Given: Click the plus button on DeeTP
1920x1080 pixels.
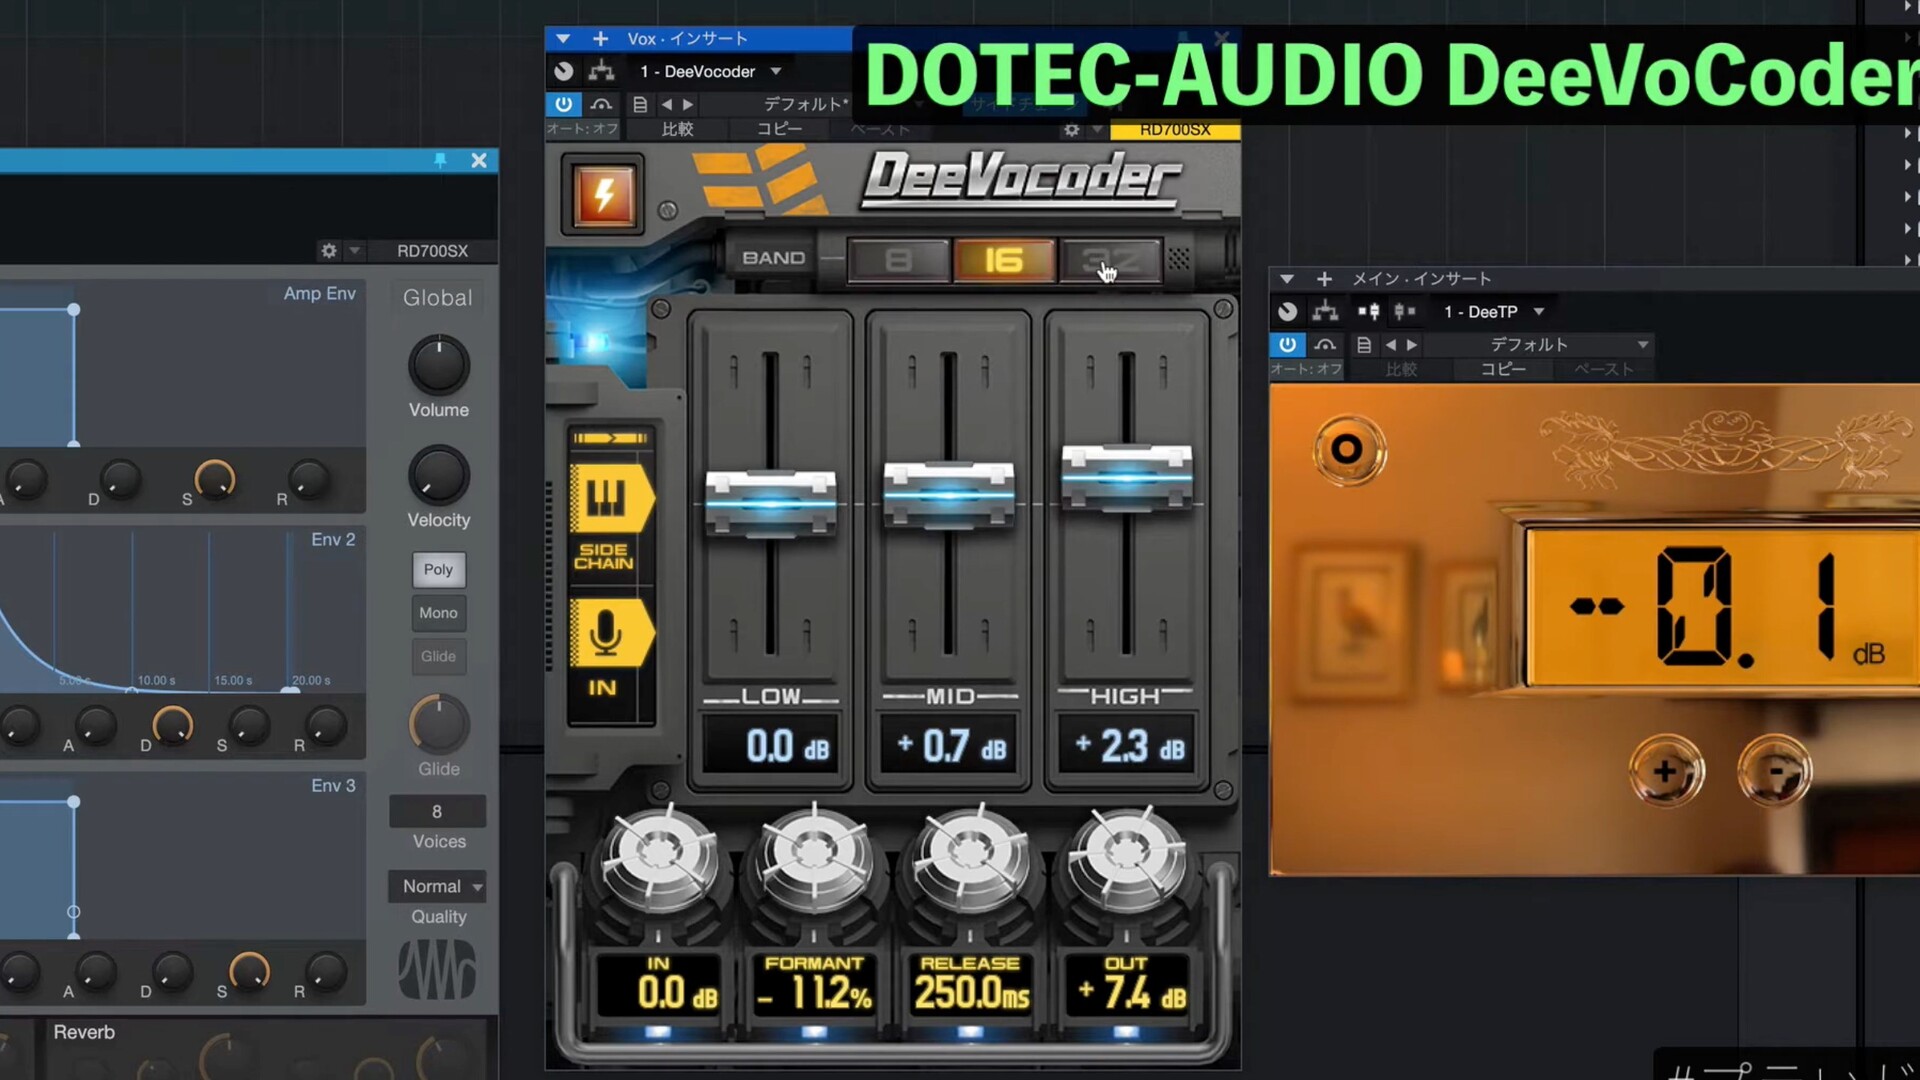Looking at the screenshot, I should (1665, 772).
